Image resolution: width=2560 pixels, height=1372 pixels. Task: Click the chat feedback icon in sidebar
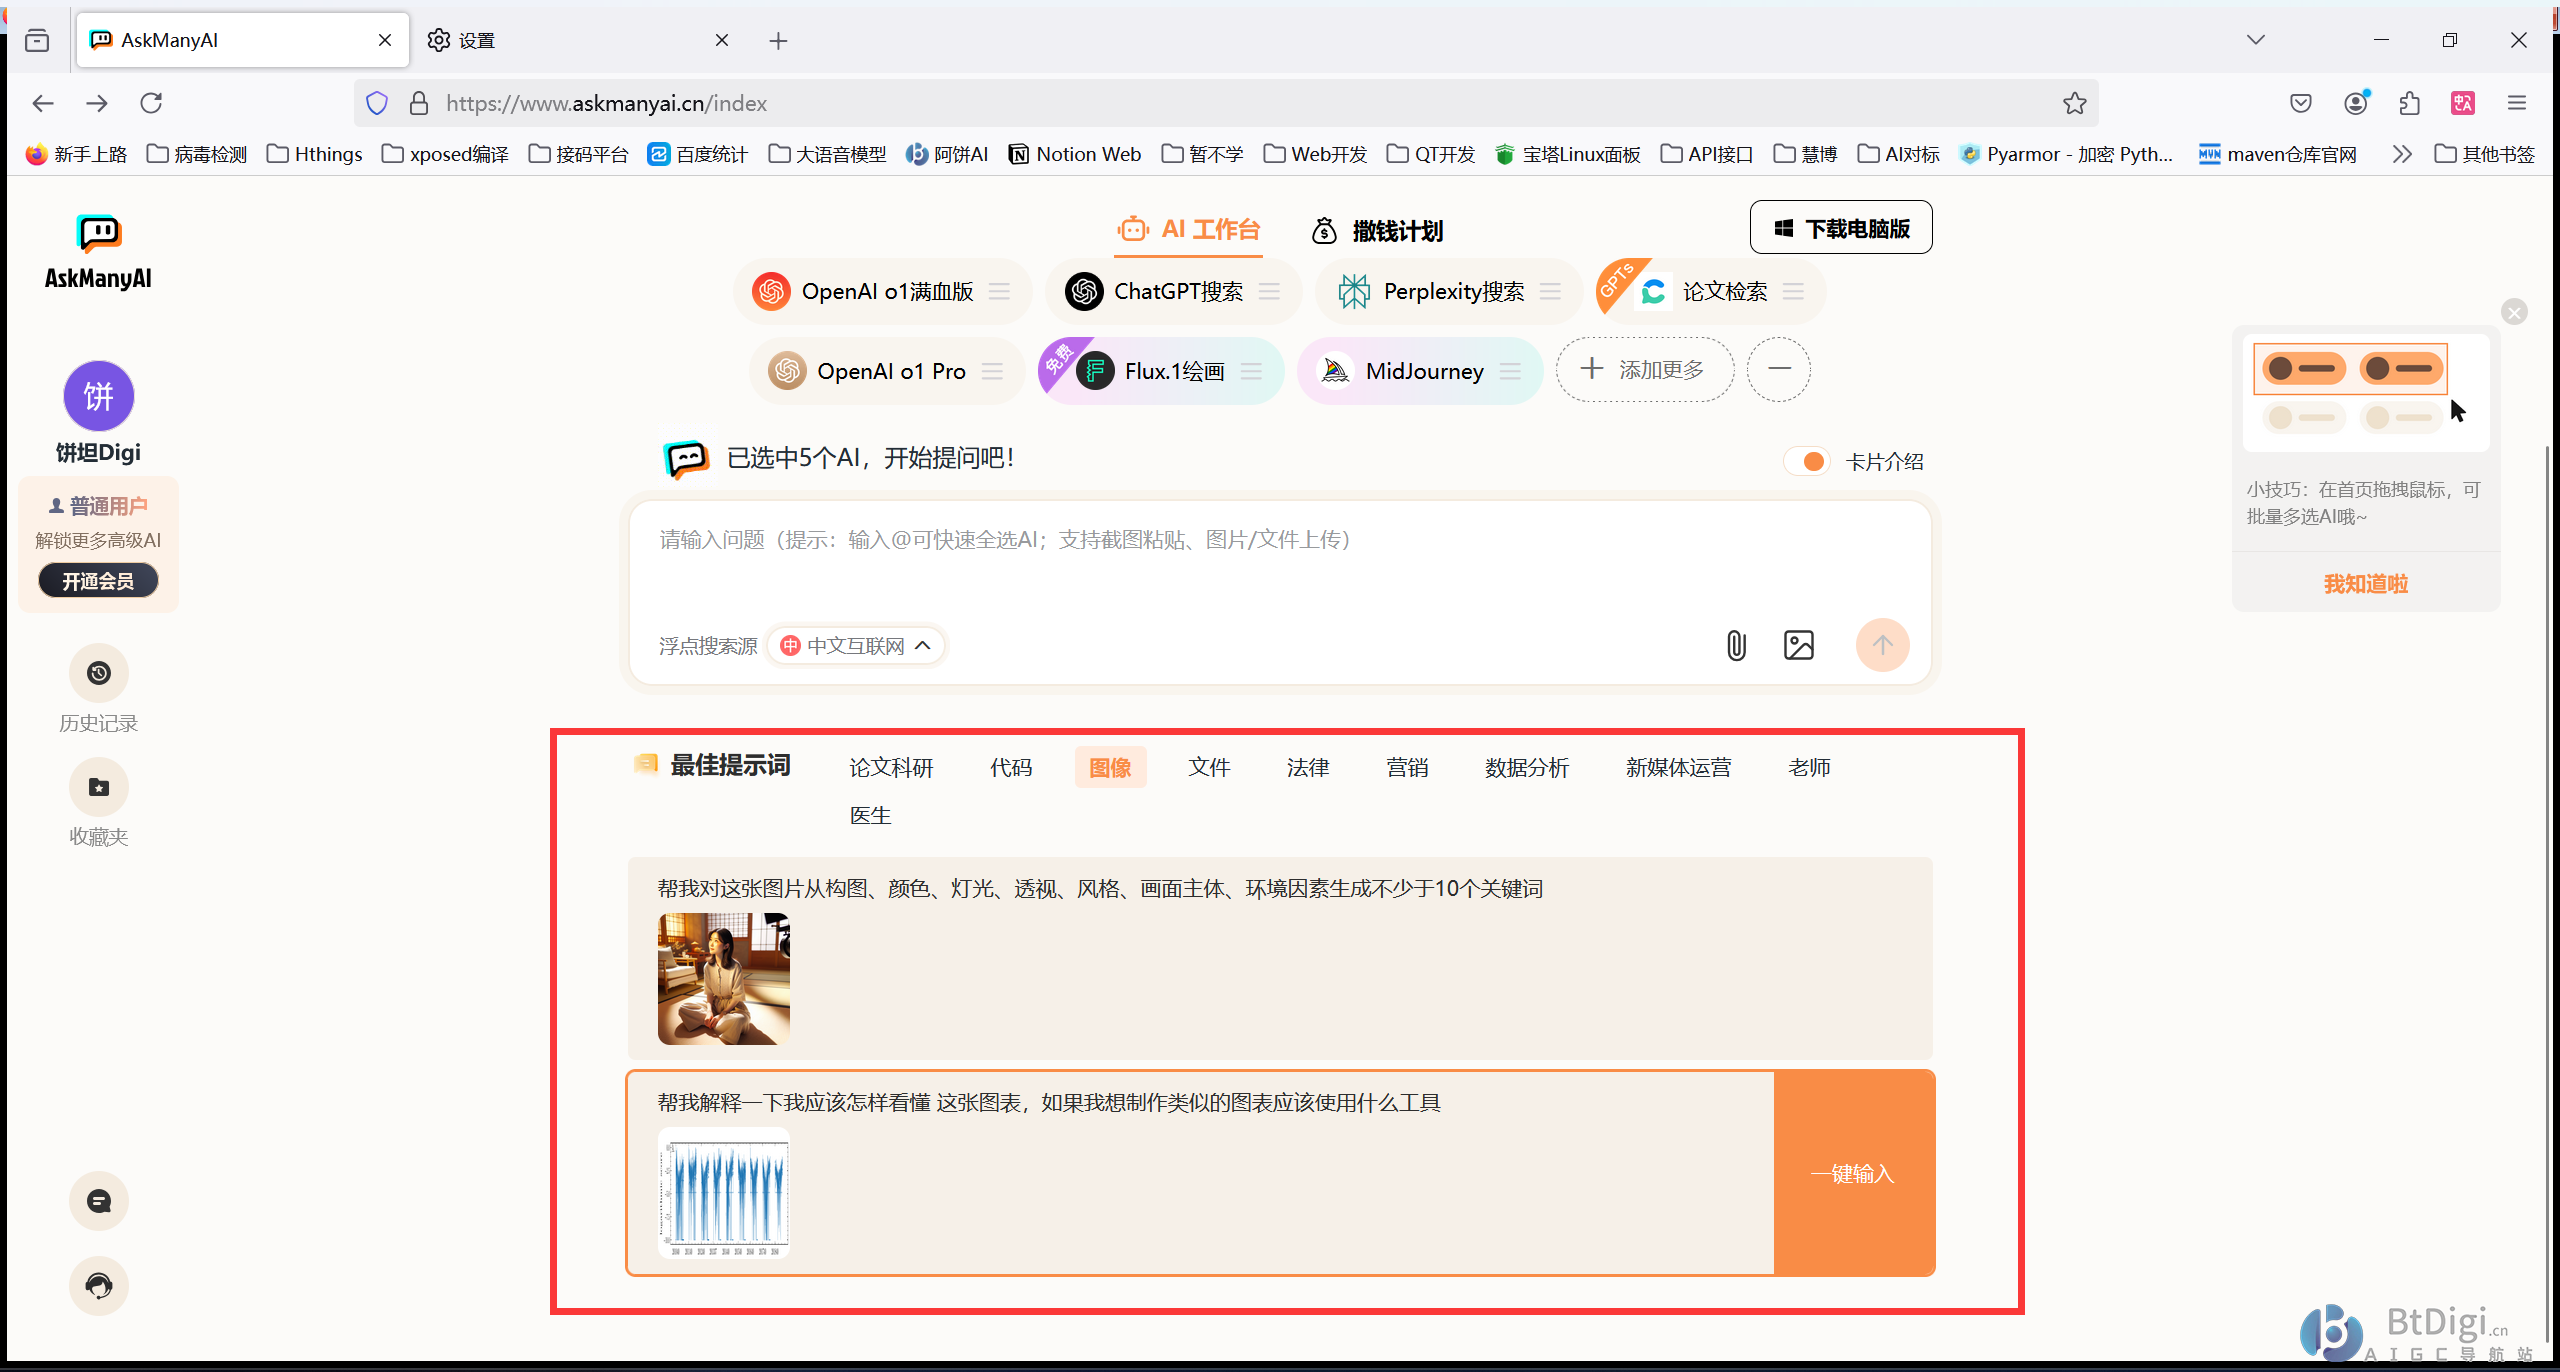pyautogui.click(x=98, y=1201)
